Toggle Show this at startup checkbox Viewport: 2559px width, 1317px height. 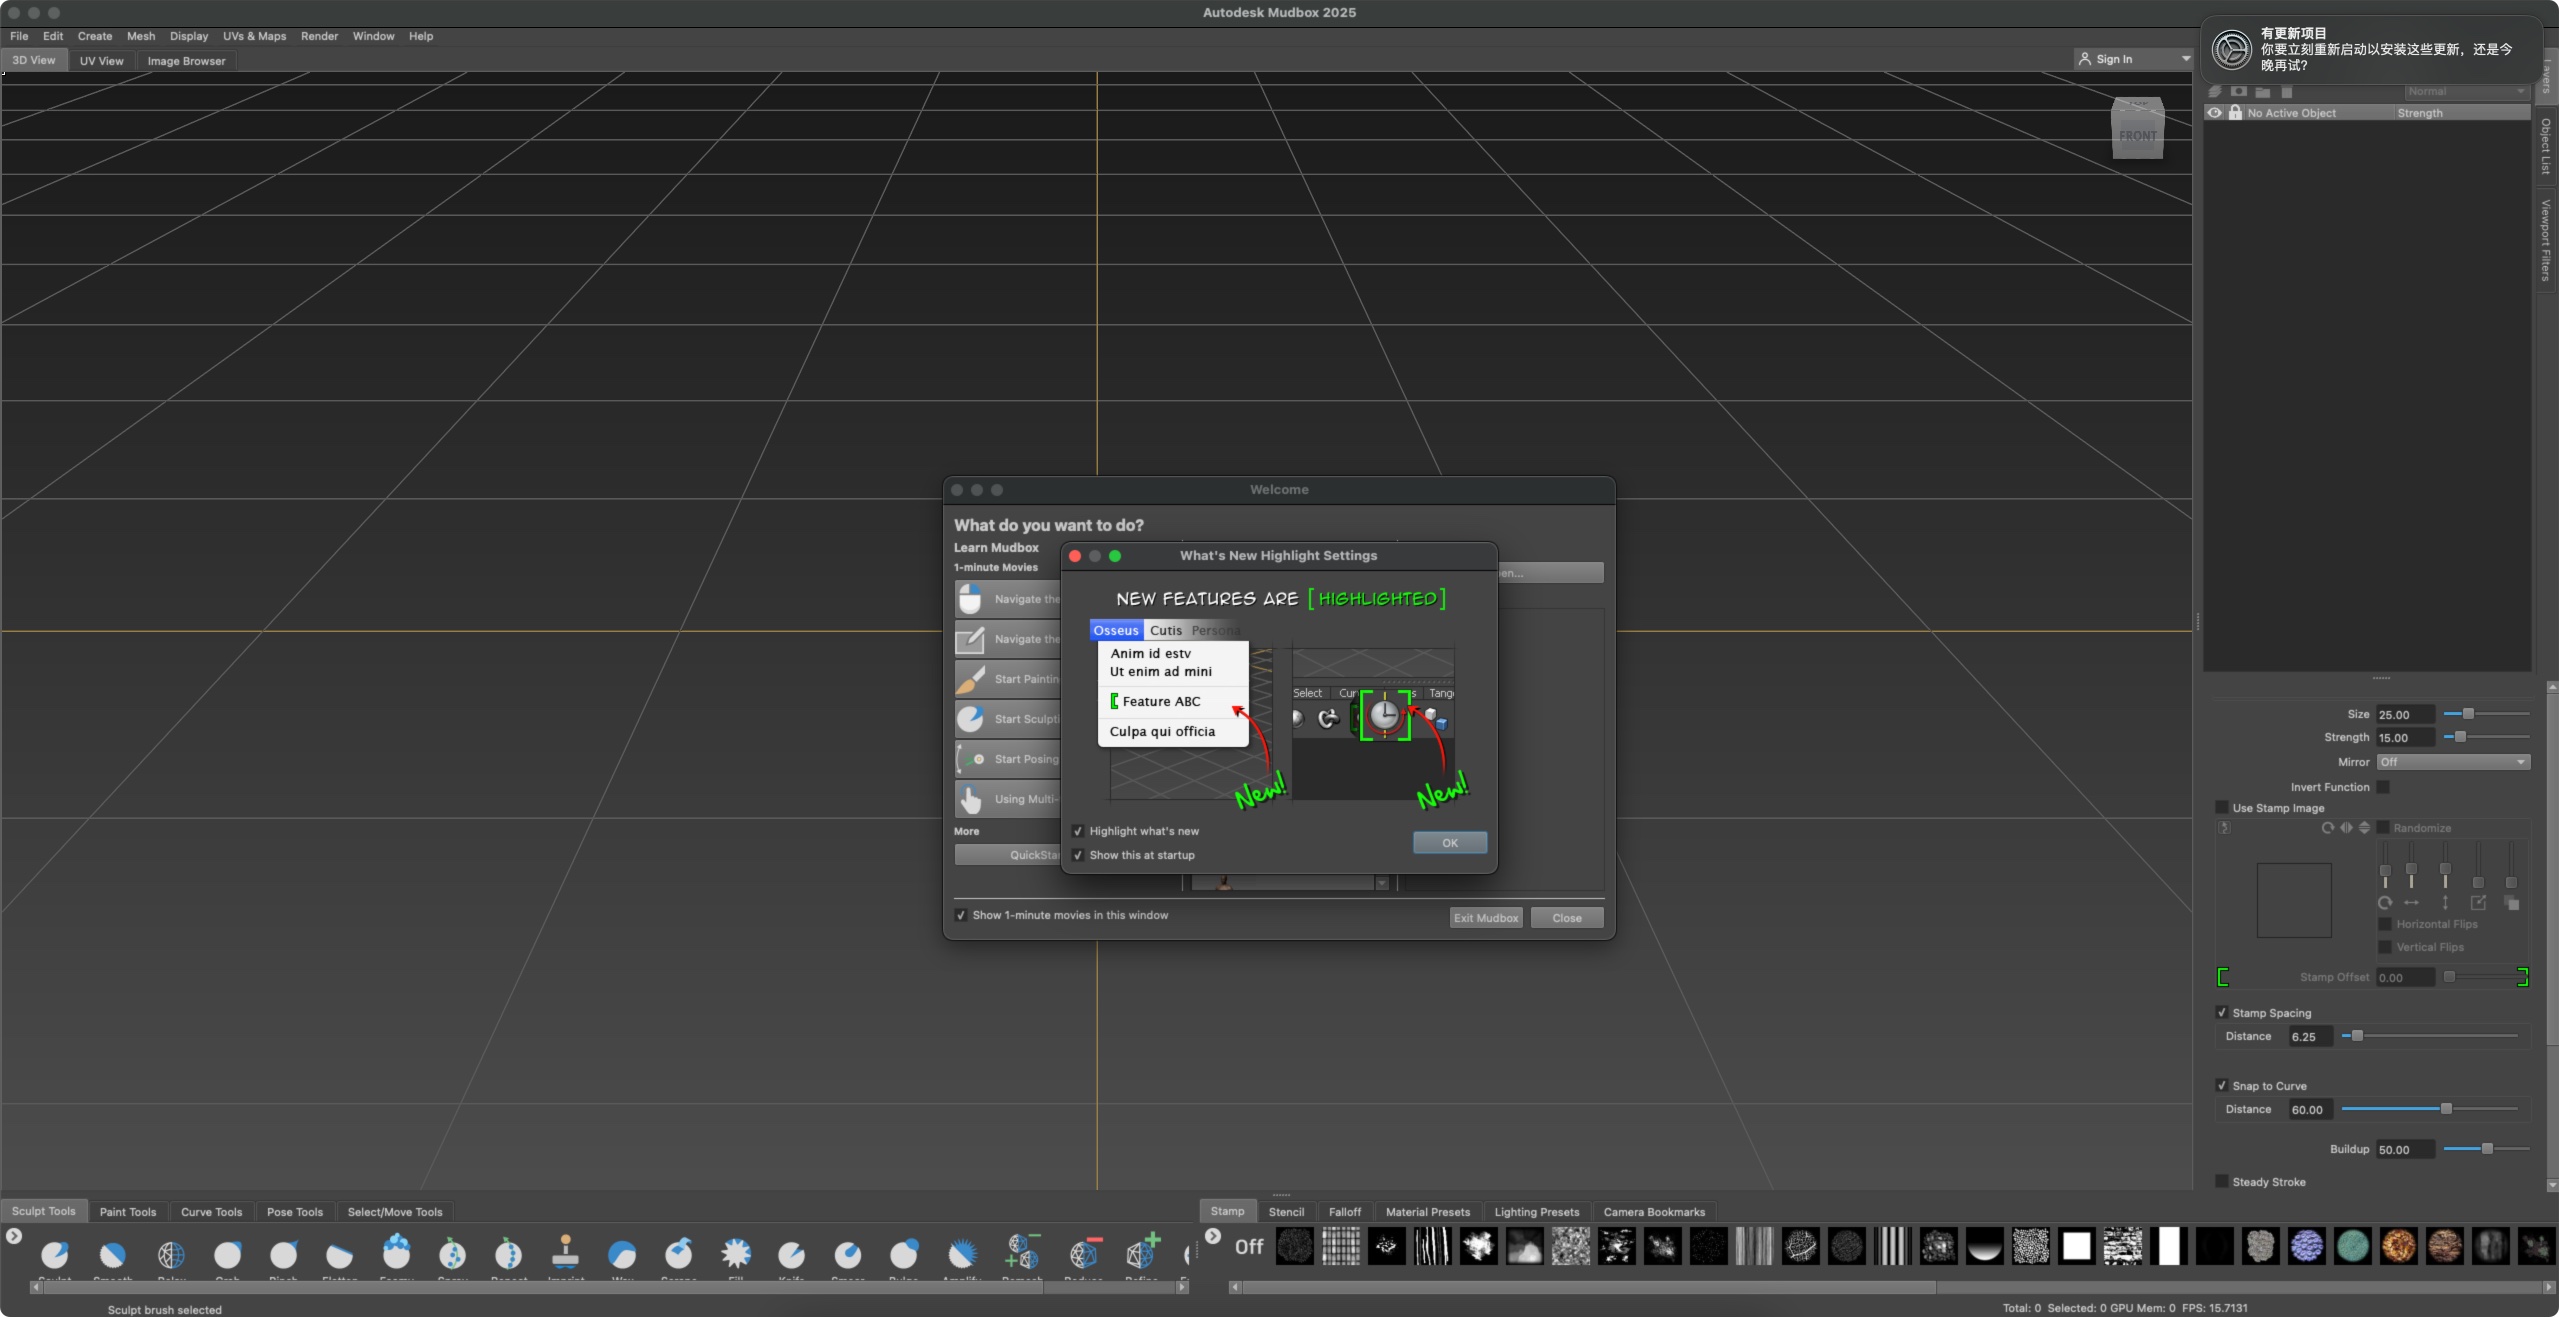click(1078, 855)
